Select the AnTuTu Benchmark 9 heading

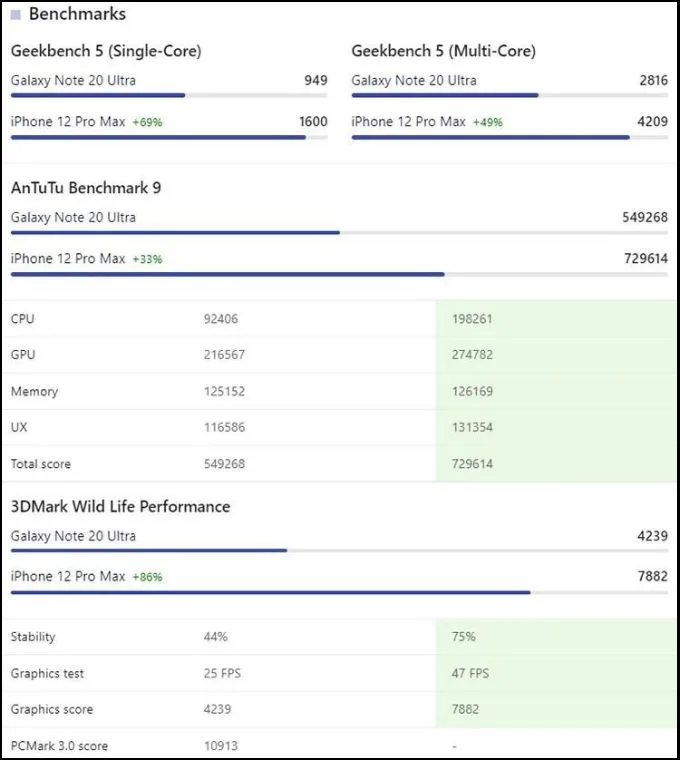click(86, 188)
